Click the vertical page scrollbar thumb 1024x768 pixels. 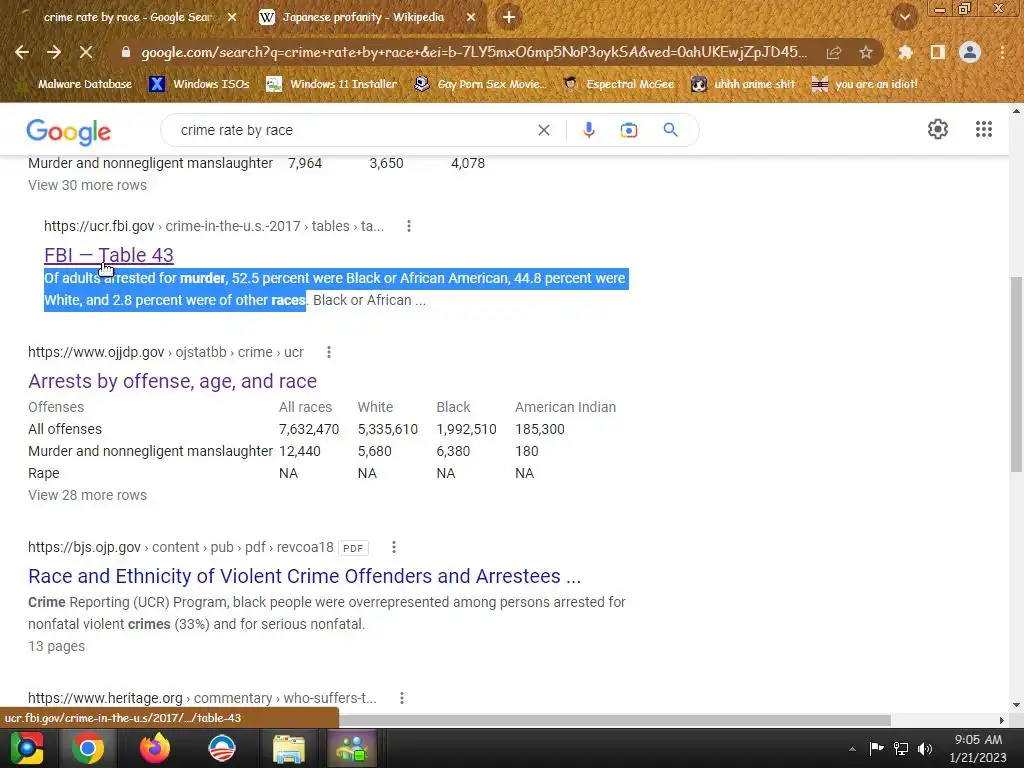click(1016, 374)
